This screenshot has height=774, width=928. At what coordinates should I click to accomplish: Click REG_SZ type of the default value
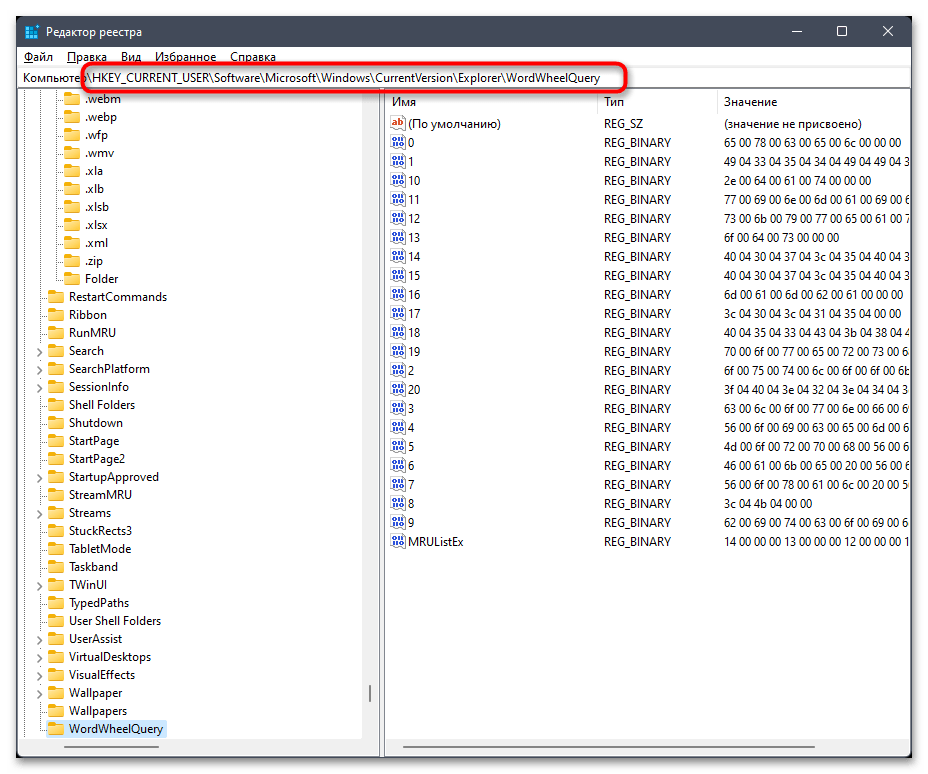623,124
